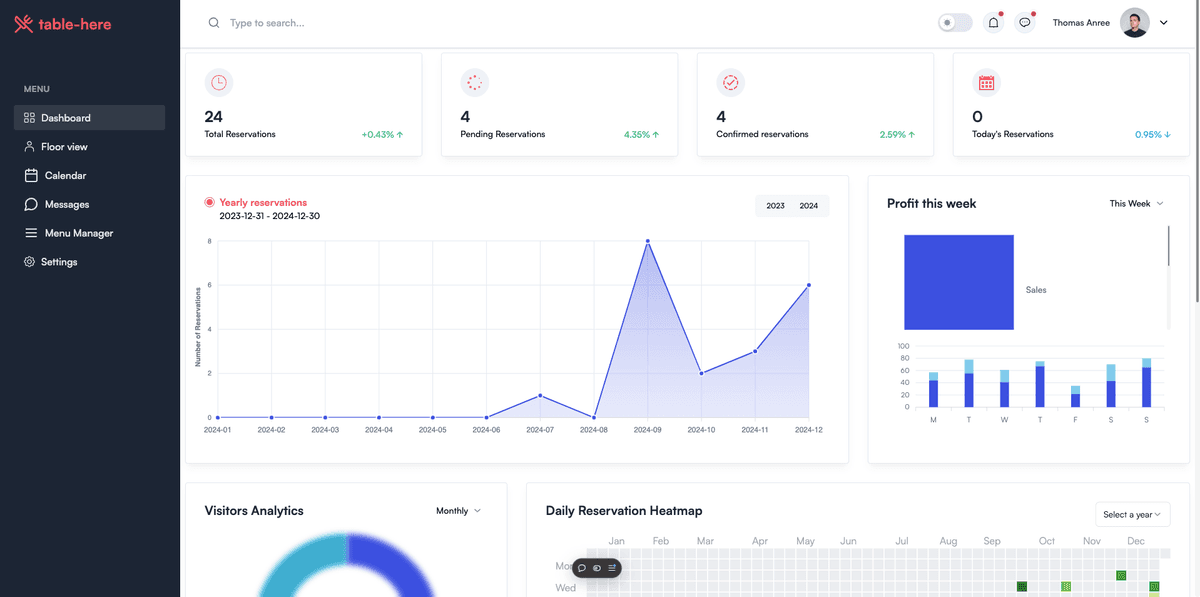
Task: Click the table-here logo
Action: 63,24
